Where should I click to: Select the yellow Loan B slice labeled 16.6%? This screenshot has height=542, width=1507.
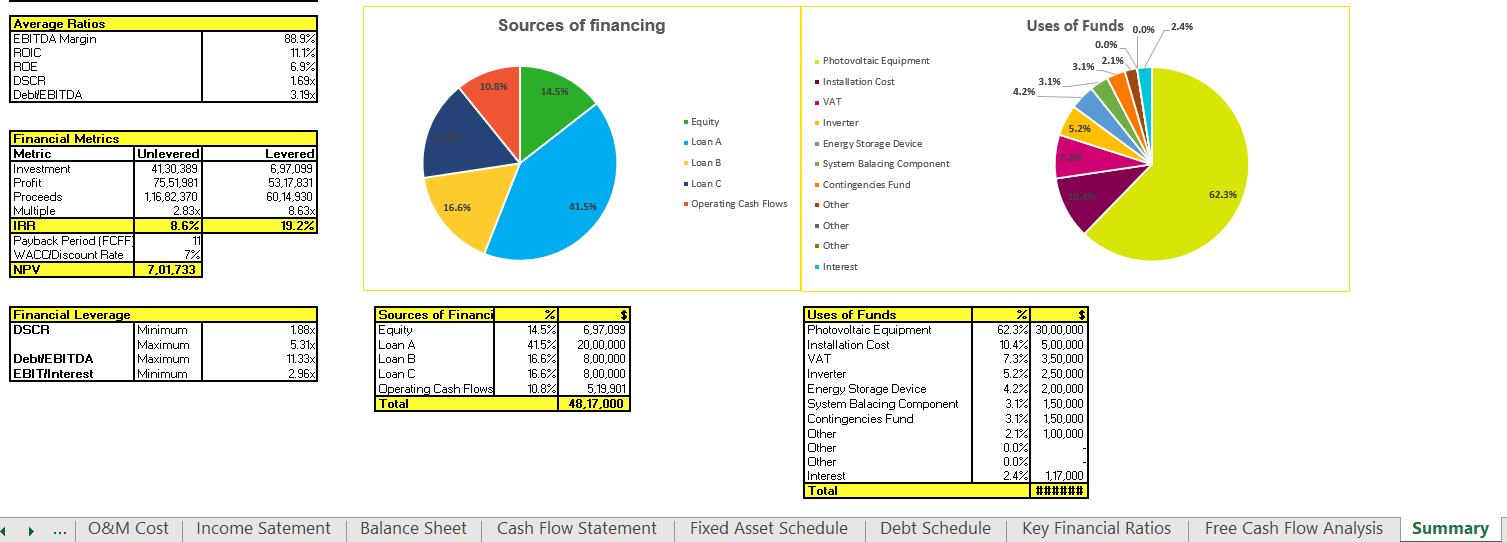470,208
